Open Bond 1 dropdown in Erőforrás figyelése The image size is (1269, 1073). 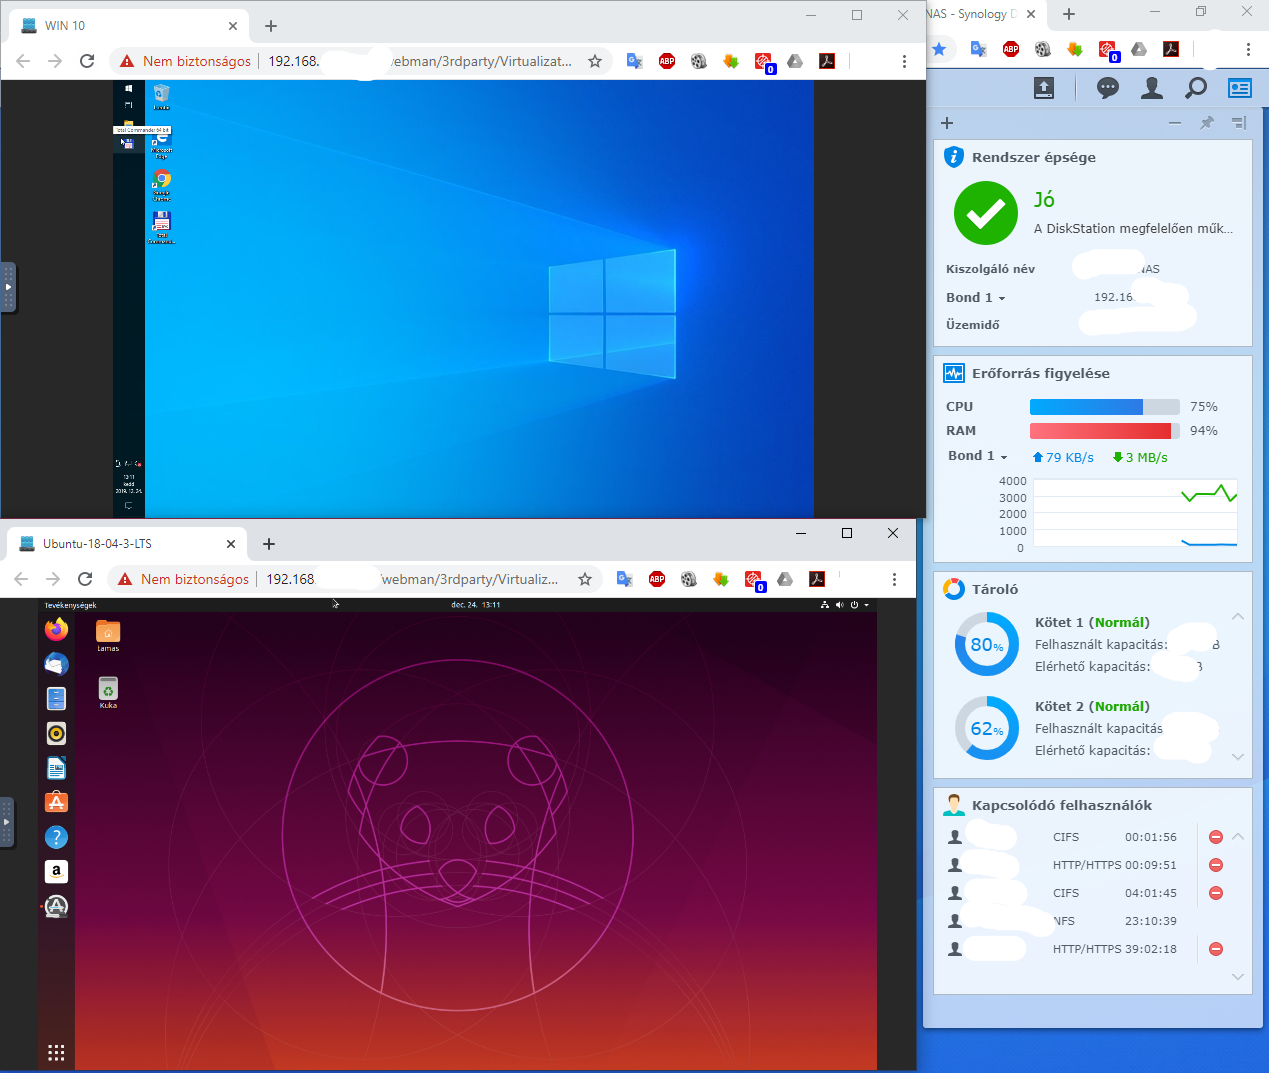coord(978,456)
